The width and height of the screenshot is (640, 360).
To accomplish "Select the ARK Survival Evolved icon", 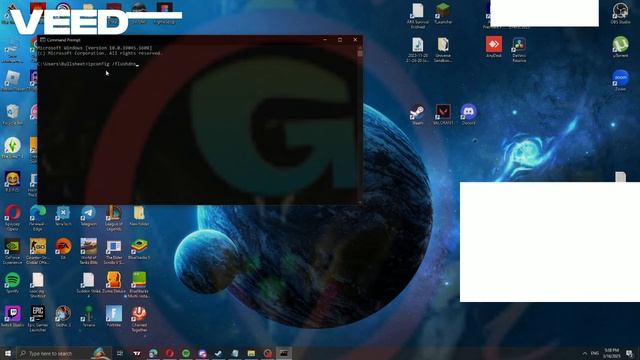I will [418, 16].
